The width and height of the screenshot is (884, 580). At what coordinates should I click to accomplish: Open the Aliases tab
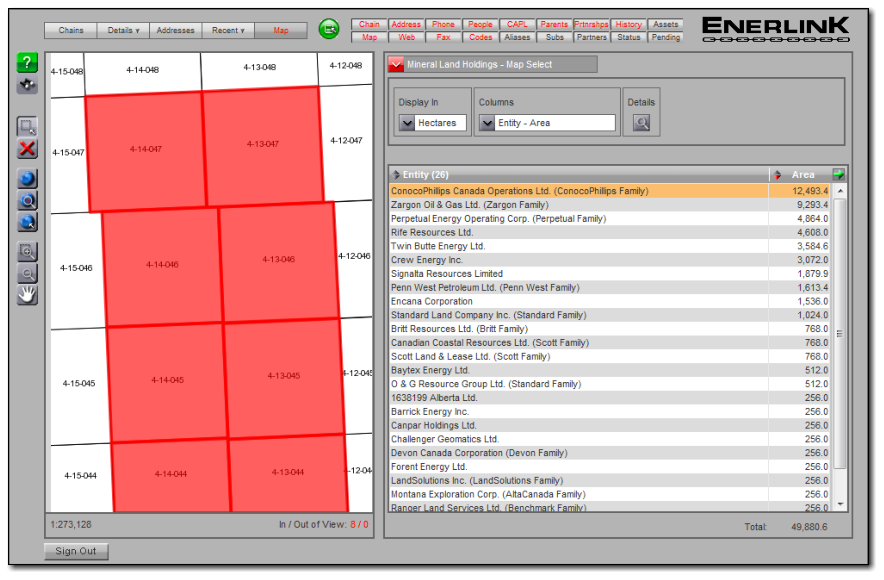coord(517,37)
